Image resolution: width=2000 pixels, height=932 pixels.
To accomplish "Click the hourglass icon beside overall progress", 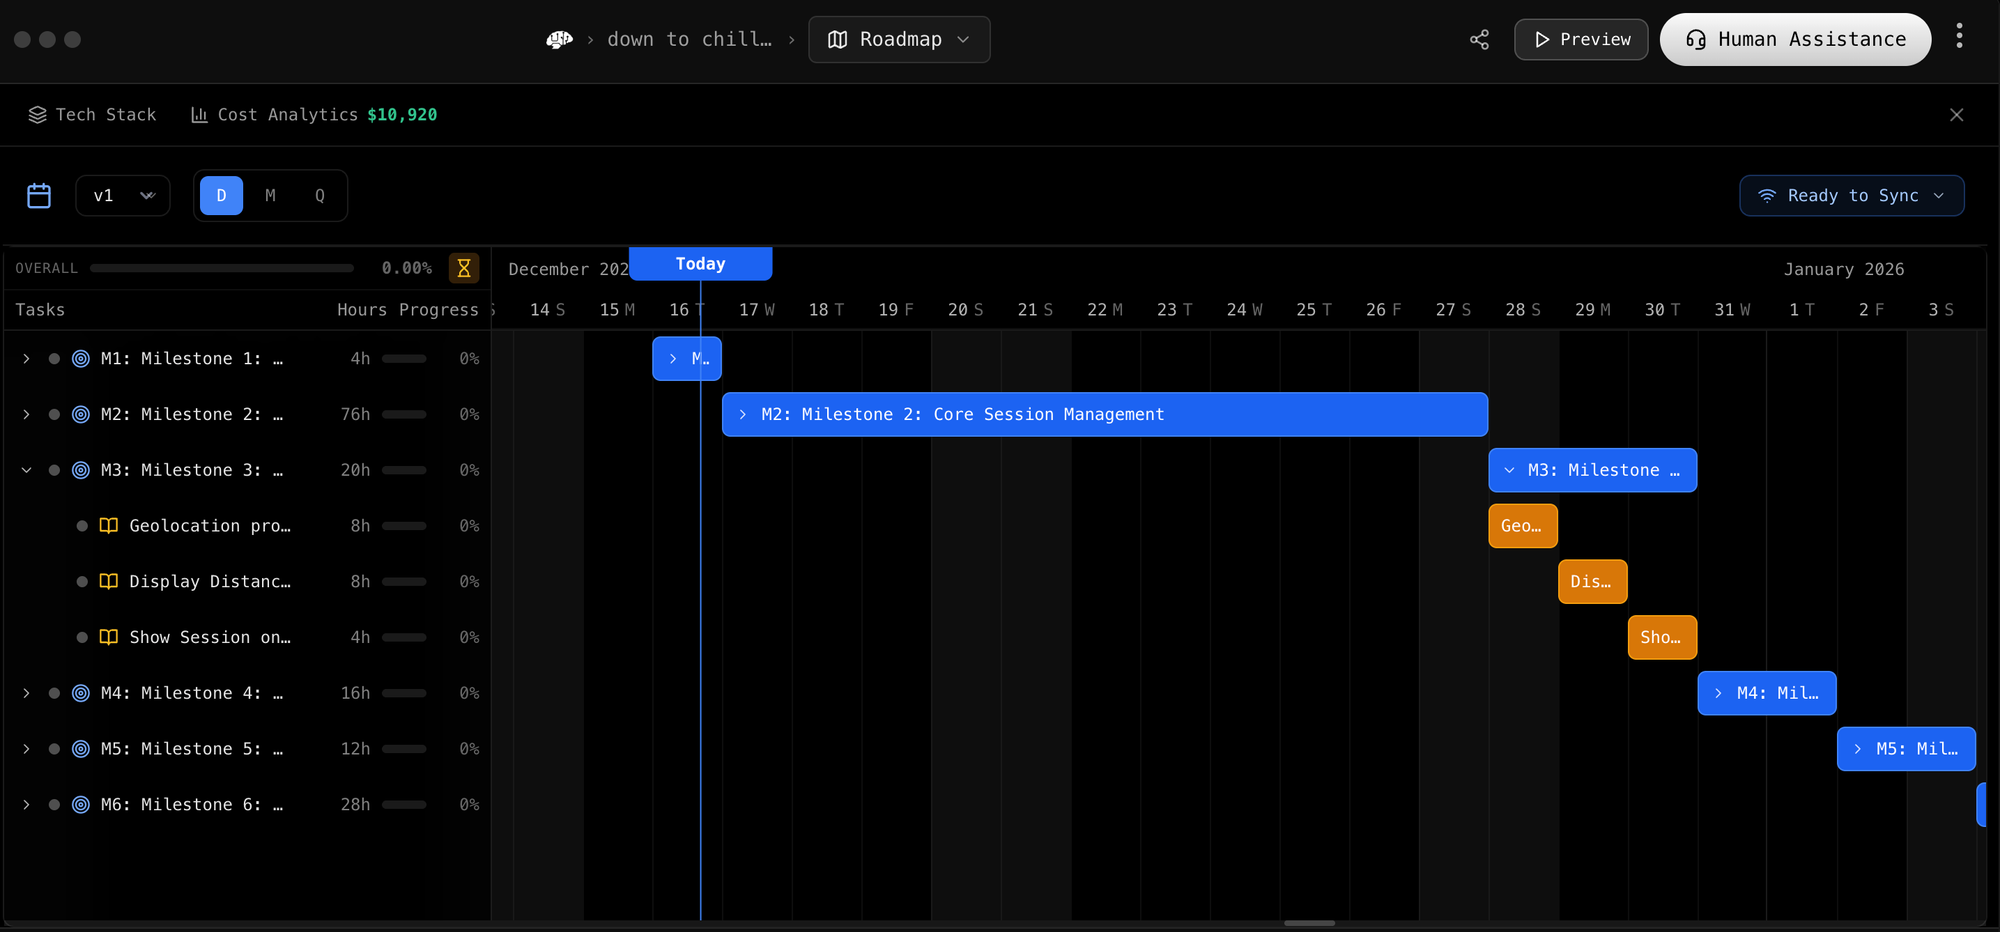I will (464, 268).
